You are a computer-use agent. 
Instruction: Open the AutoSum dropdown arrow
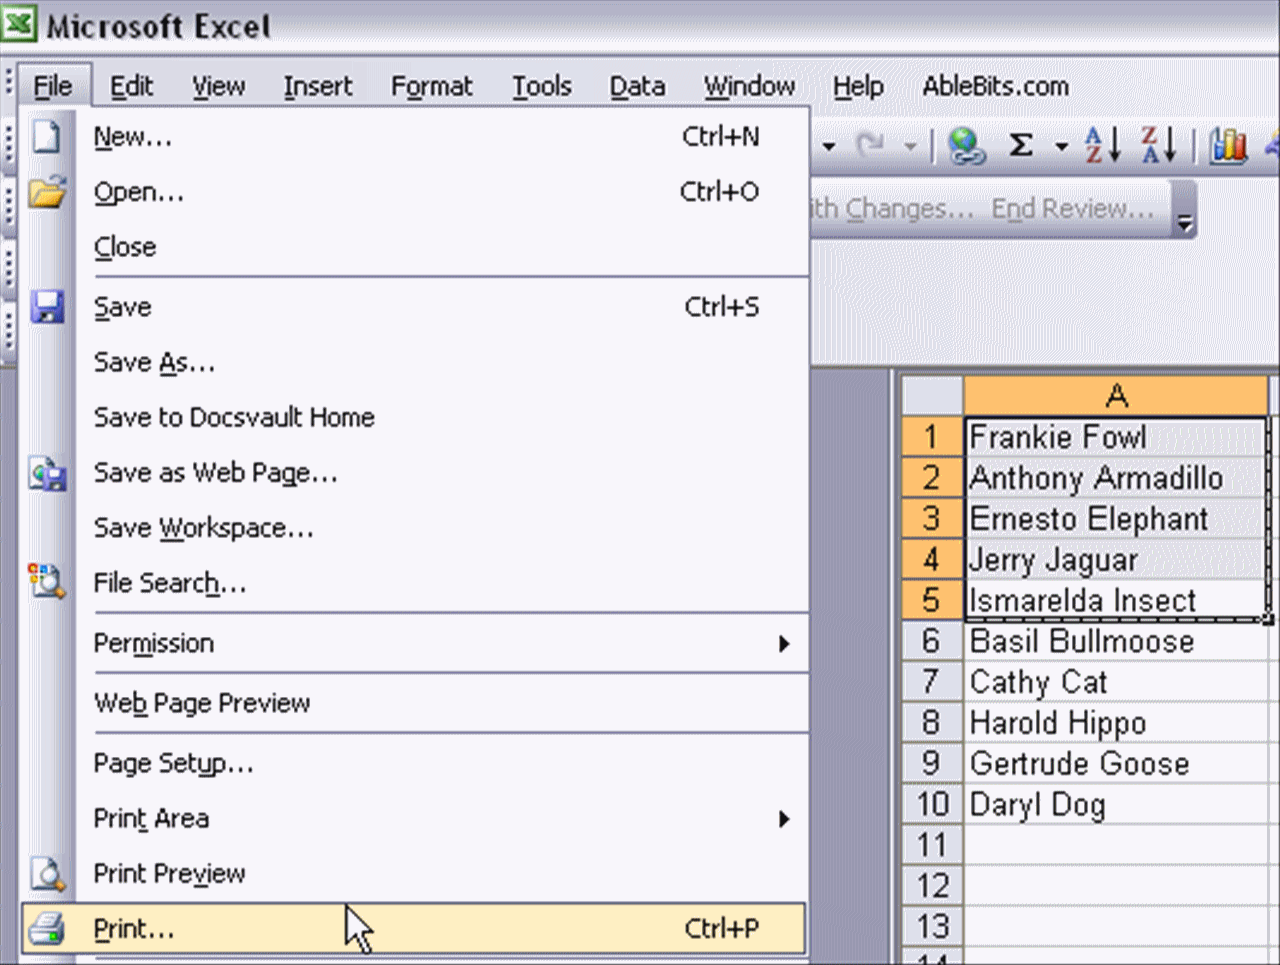click(1061, 147)
